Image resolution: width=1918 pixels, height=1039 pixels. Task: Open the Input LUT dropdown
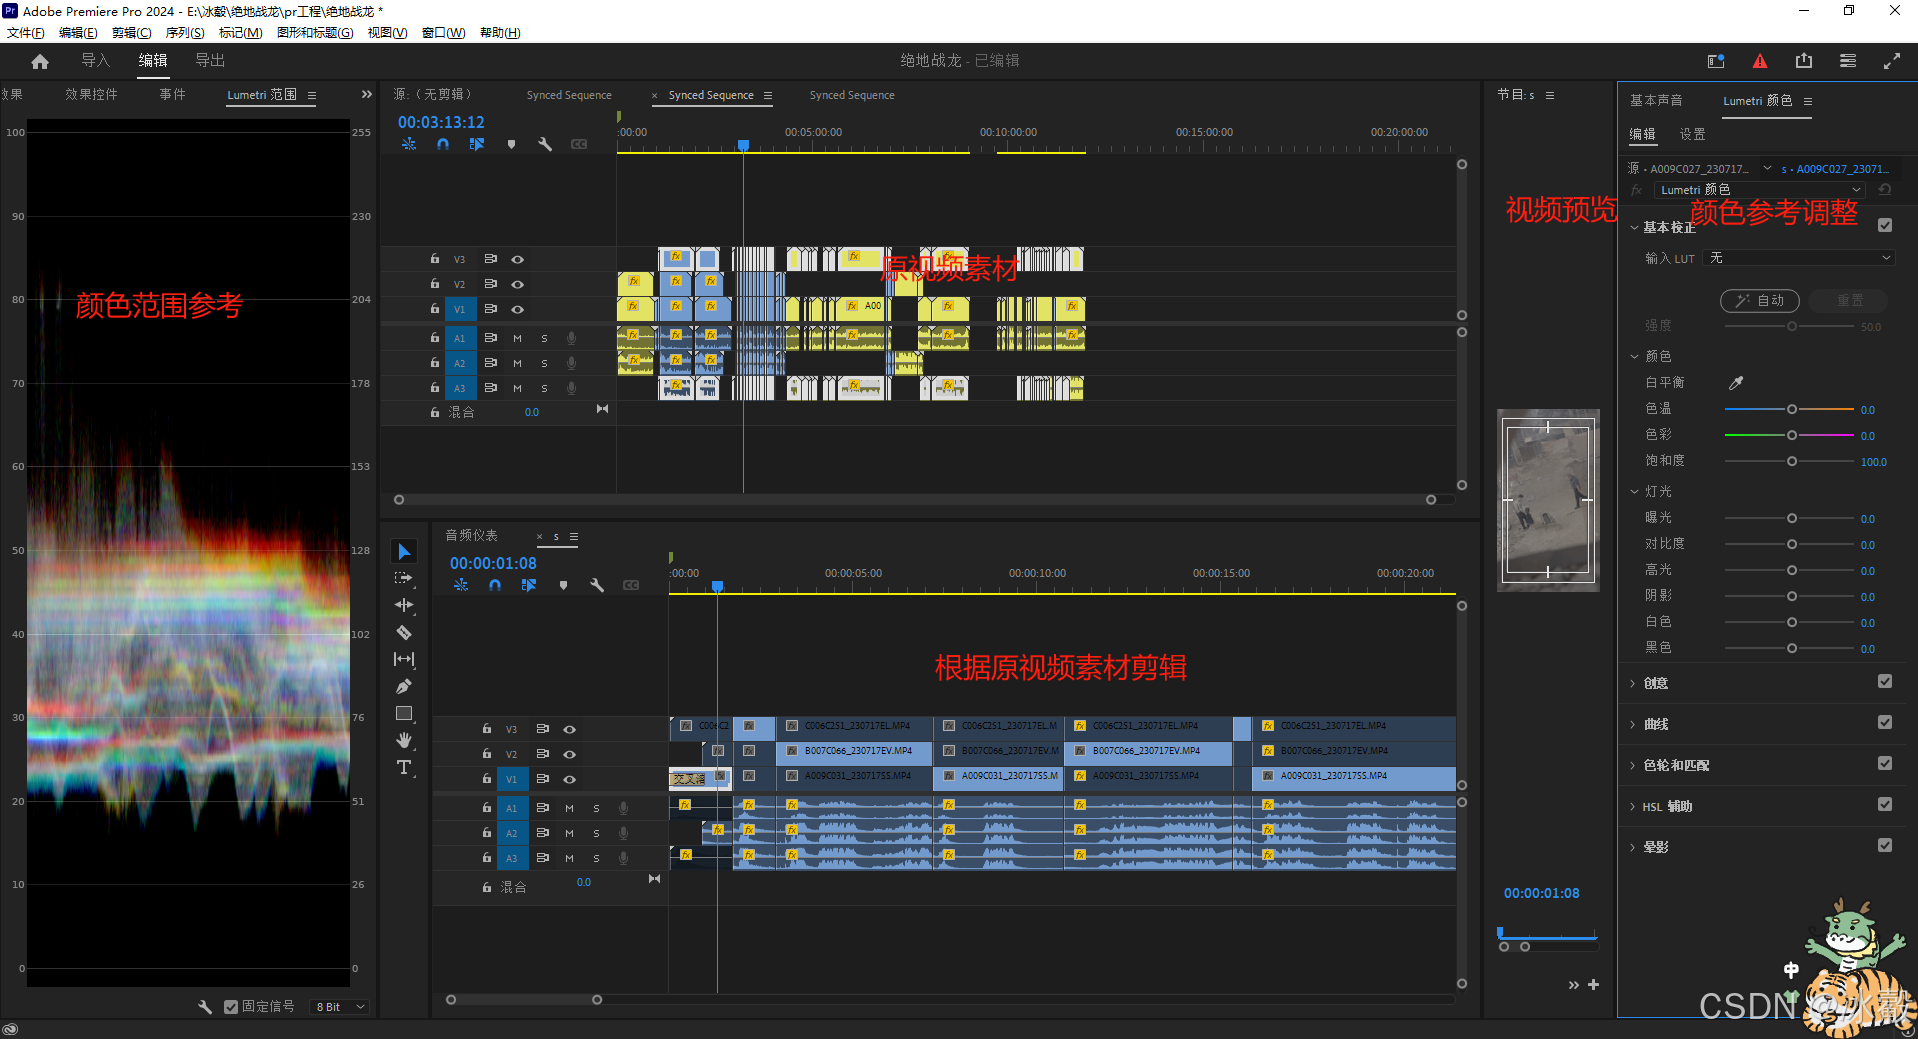[1800, 258]
